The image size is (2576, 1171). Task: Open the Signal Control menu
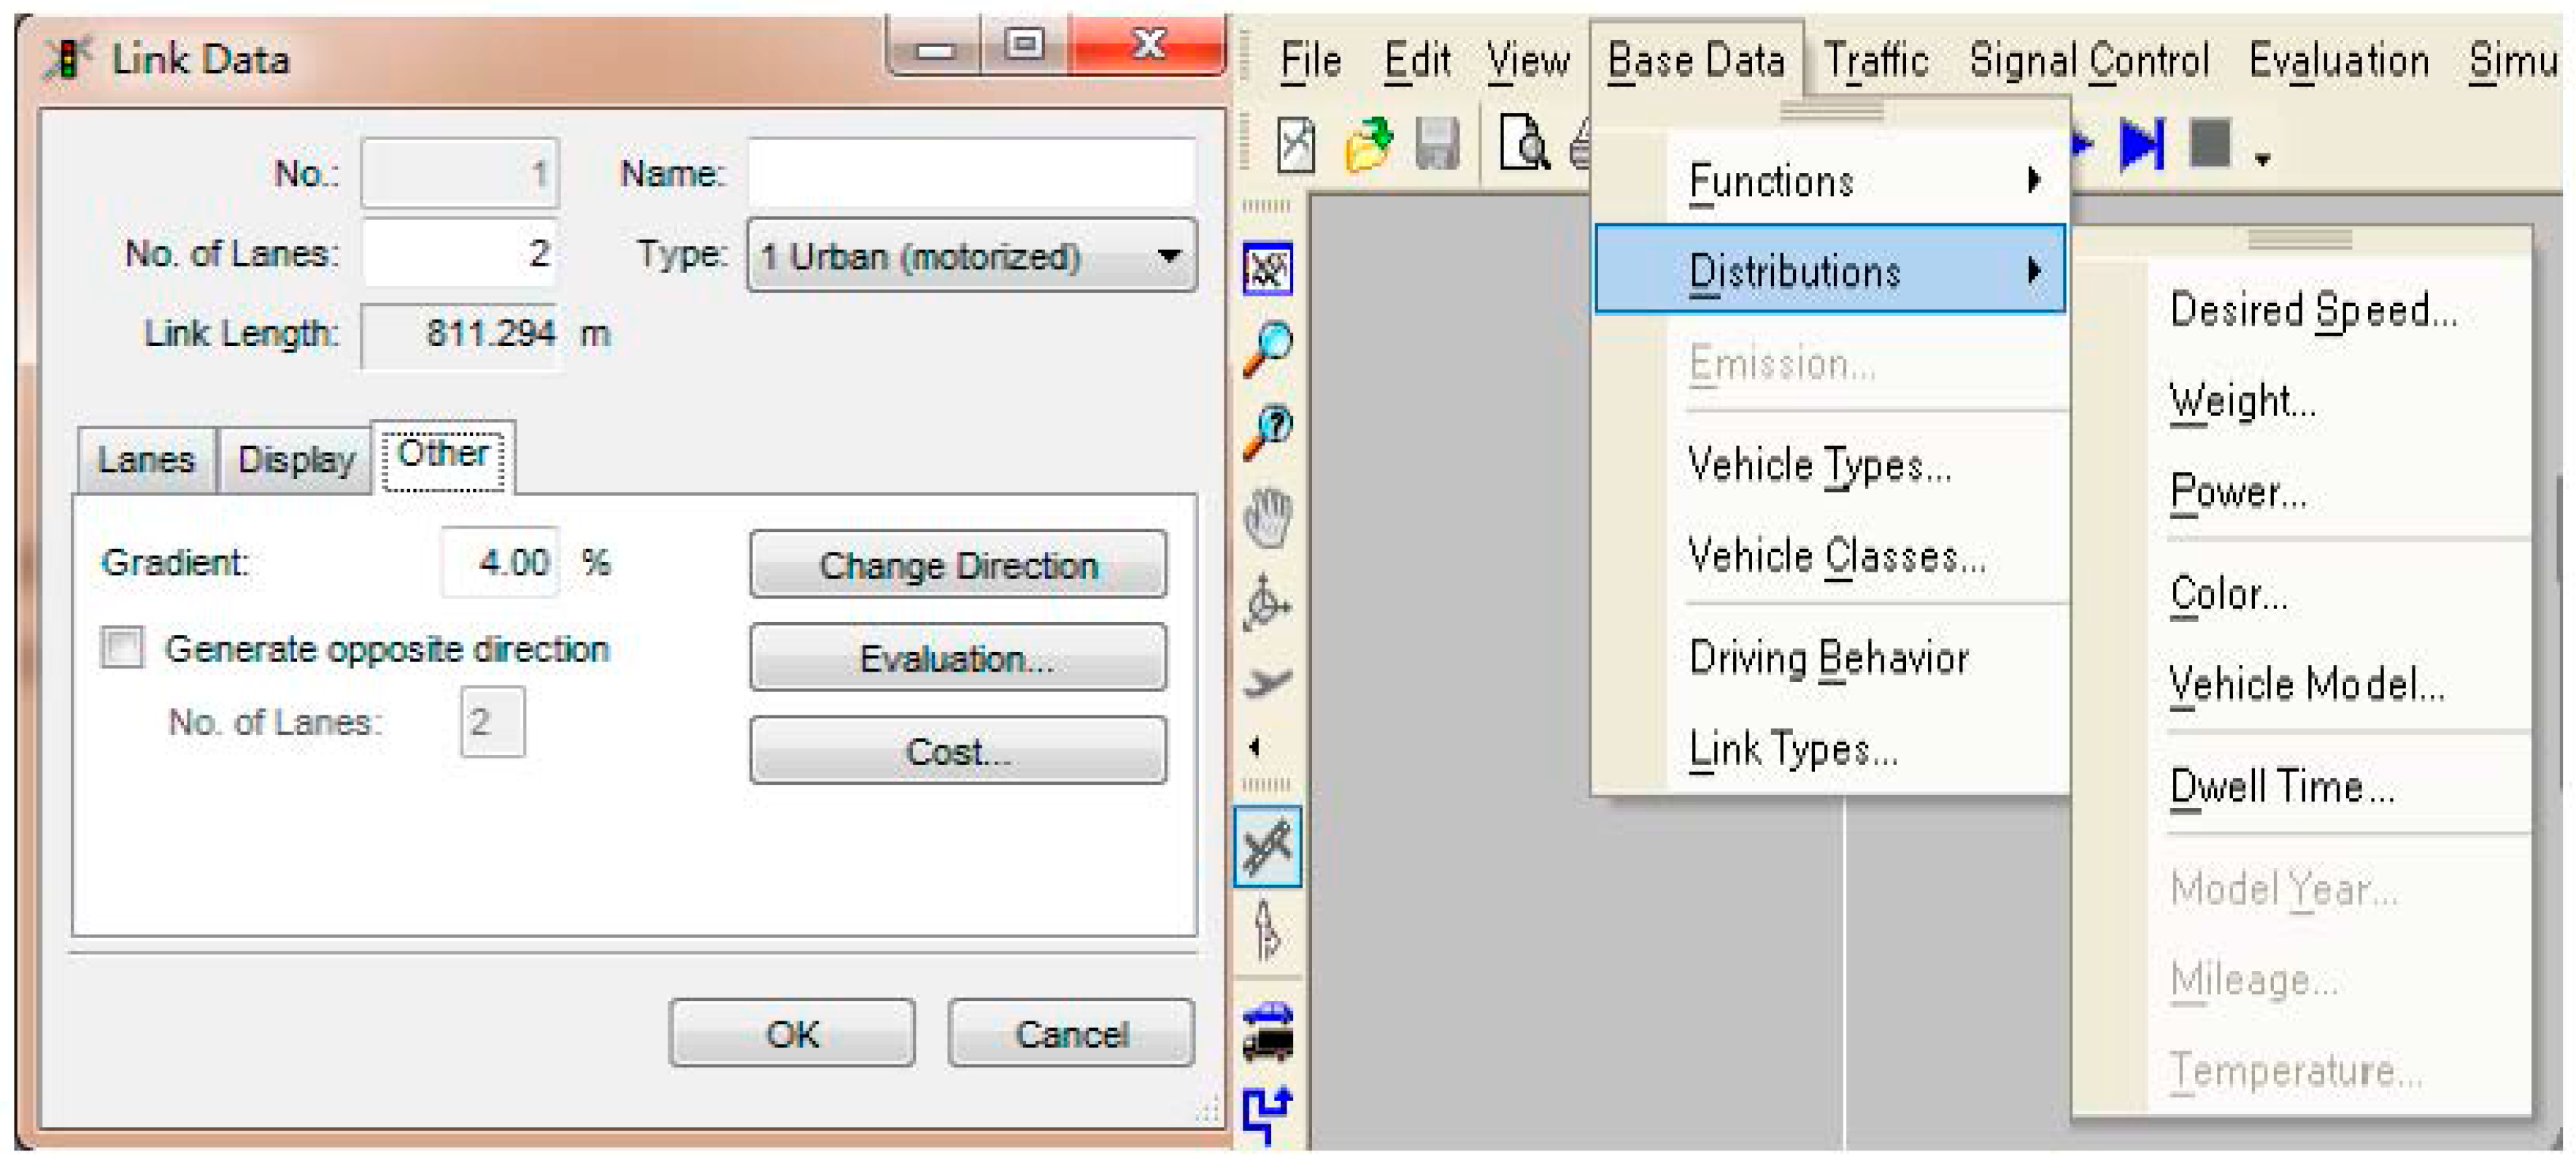pyautogui.click(x=2088, y=61)
